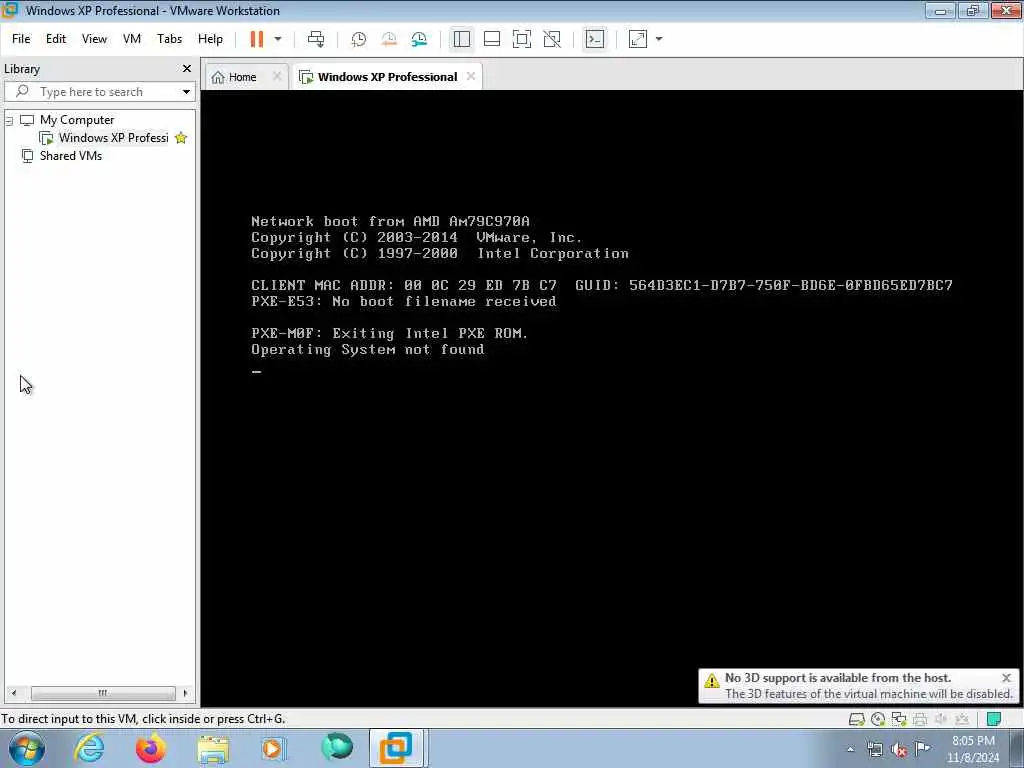Revert to snapshot using the orange arrow clock icon
This screenshot has height=768, width=1024.
point(389,39)
